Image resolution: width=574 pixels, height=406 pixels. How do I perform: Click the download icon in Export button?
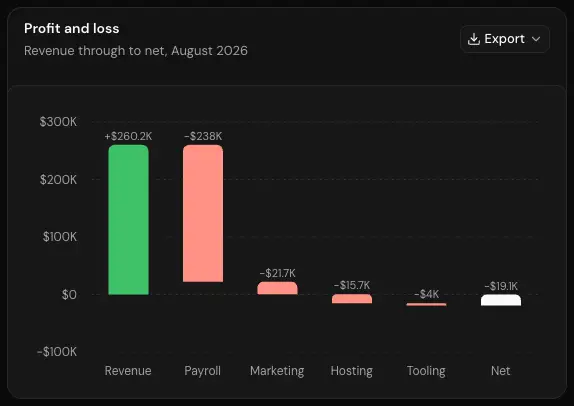pos(474,39)
